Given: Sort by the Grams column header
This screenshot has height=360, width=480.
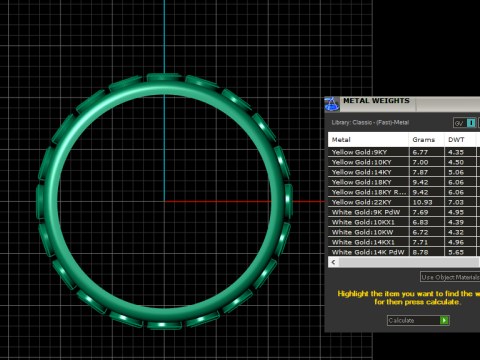Looking at the screenshot, I should click(427, 140).
